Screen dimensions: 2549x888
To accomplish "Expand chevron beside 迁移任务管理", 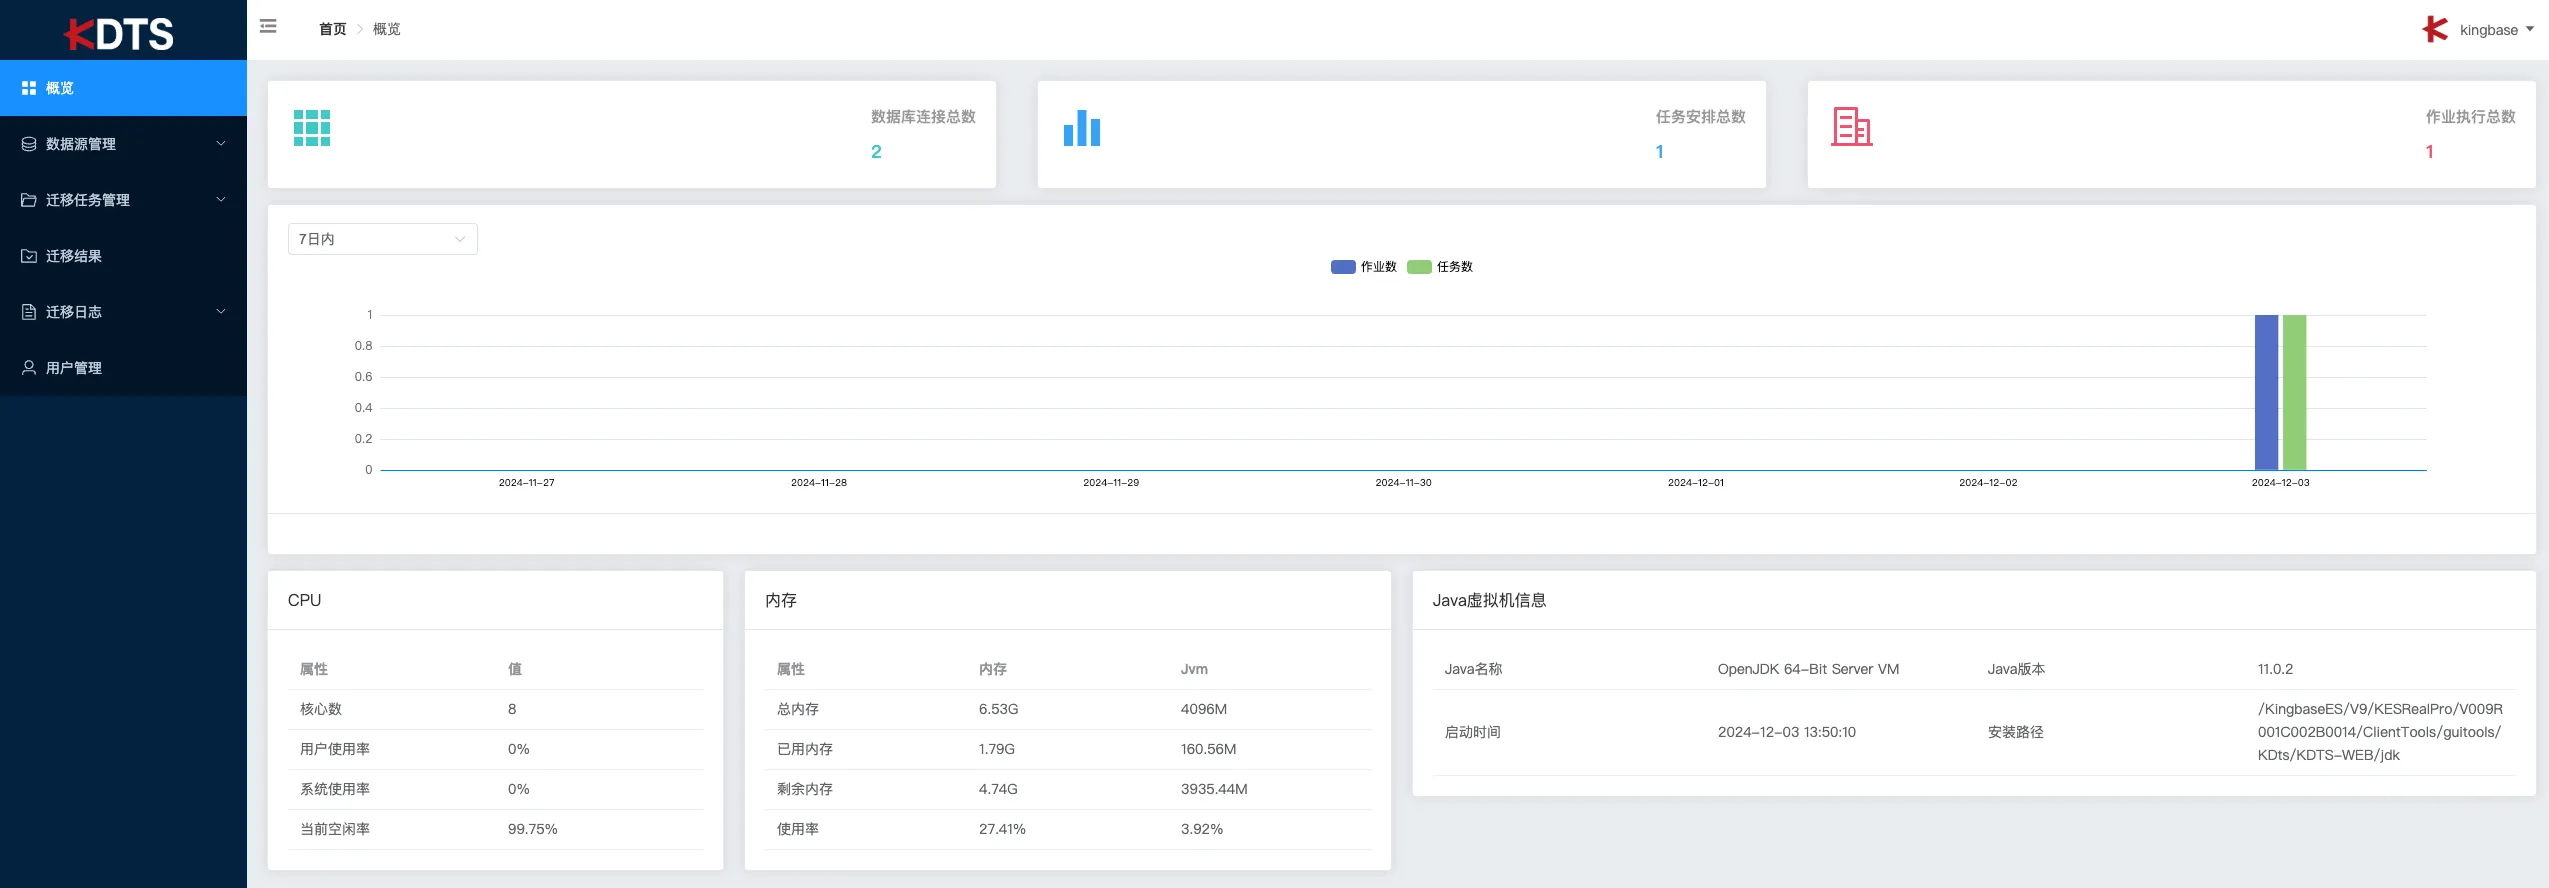I will point(221,200).
